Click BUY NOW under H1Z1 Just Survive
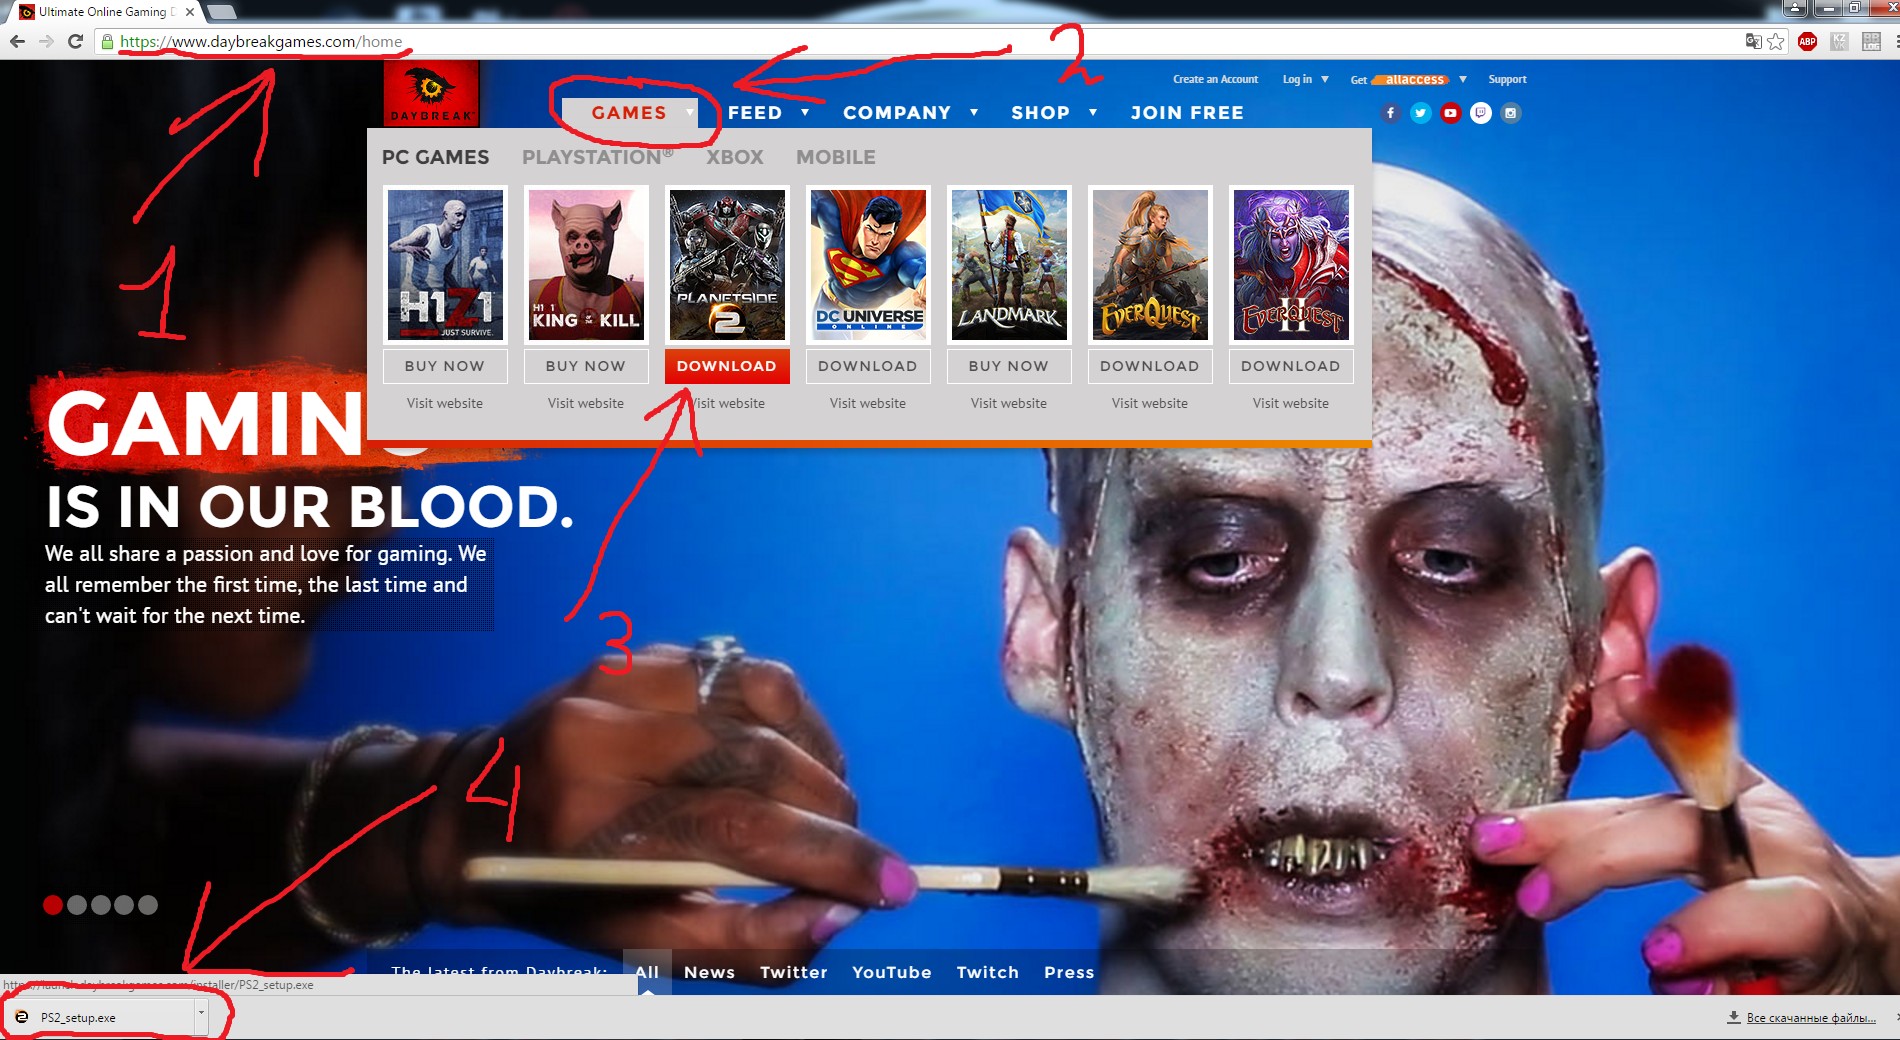 pos(445,366)
